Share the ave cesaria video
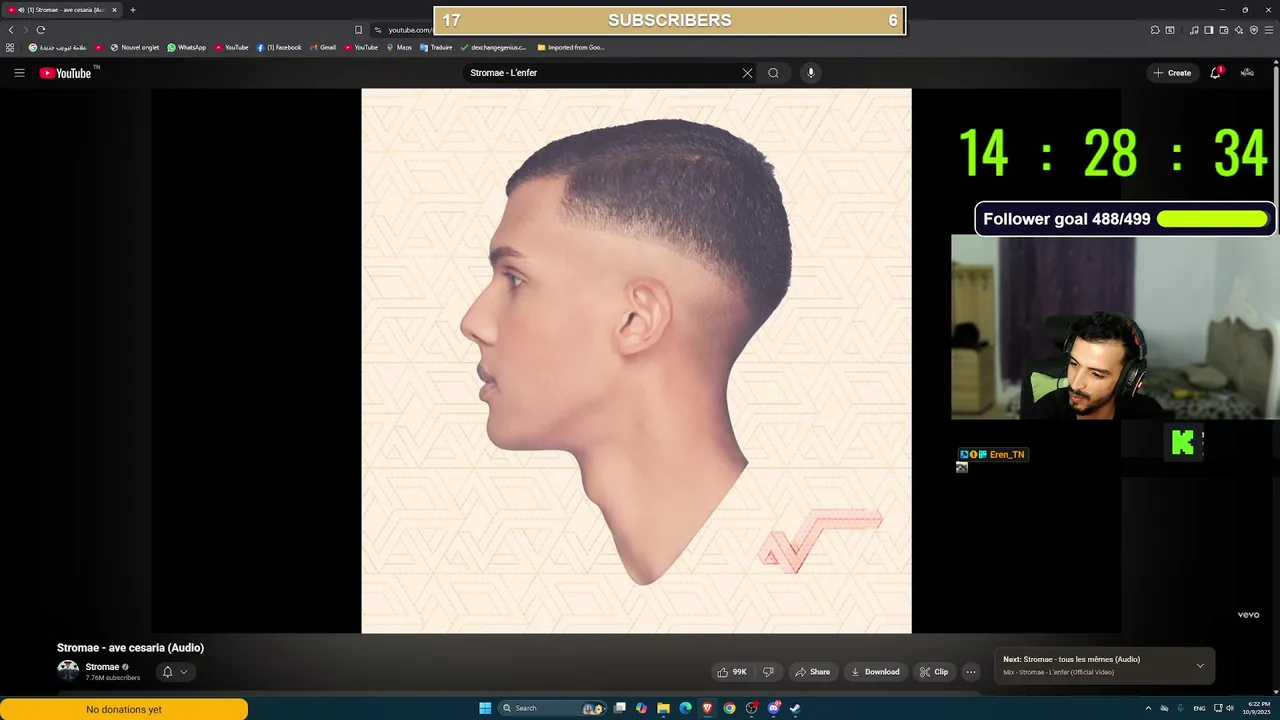This screenshot has height=720, width=1280. 812,672
